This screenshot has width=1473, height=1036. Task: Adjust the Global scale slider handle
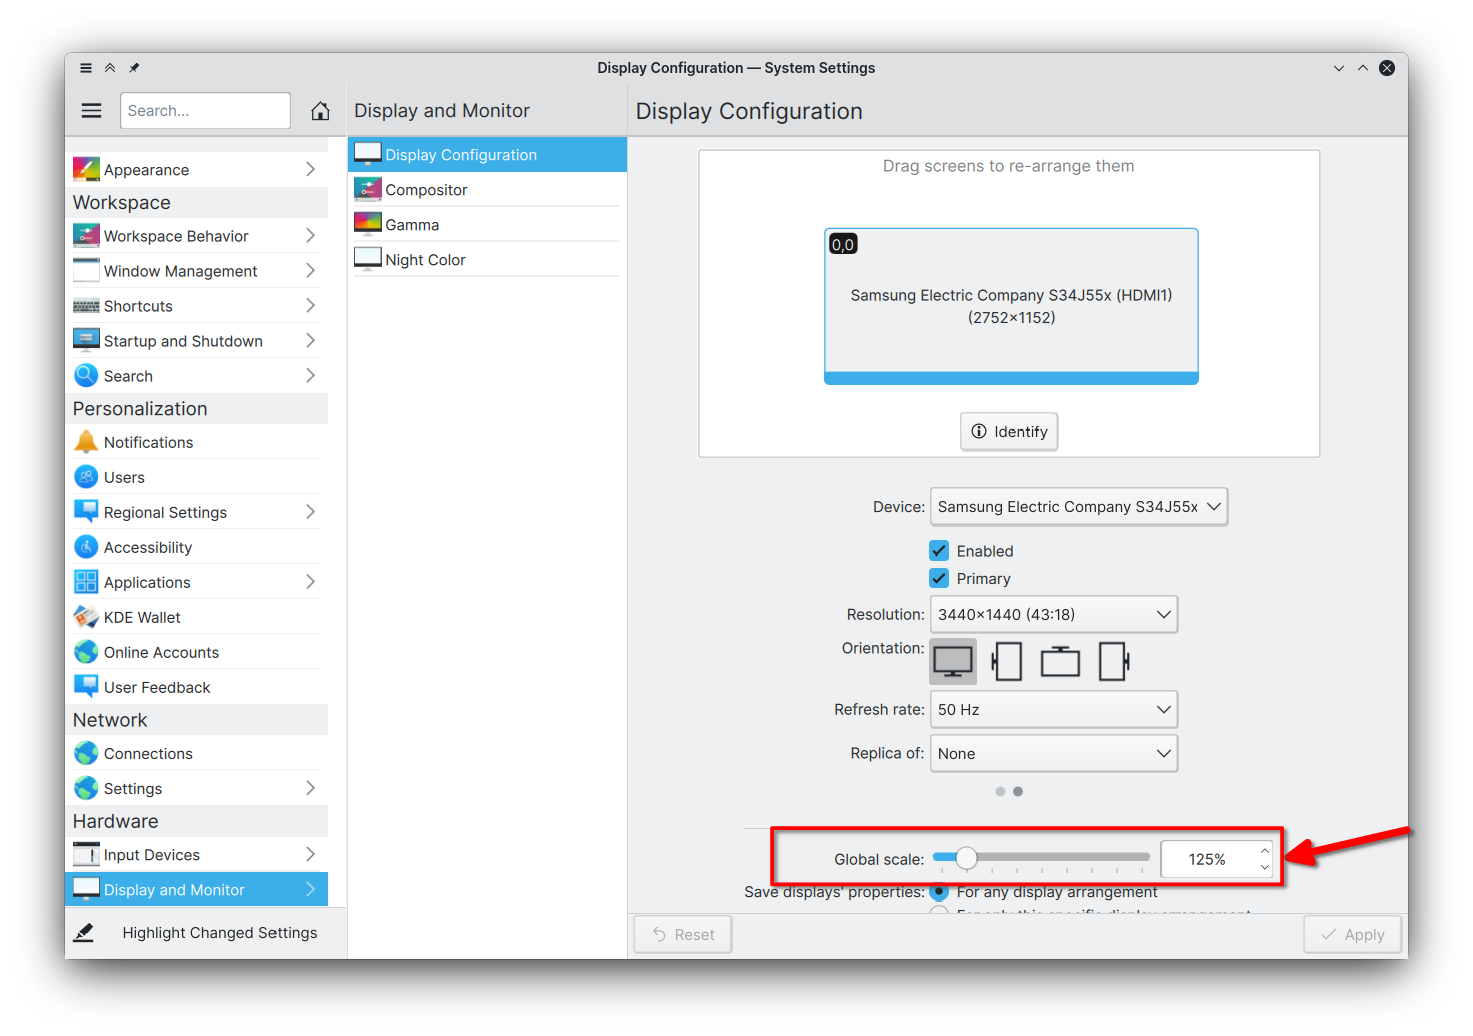tap(966, 857)
